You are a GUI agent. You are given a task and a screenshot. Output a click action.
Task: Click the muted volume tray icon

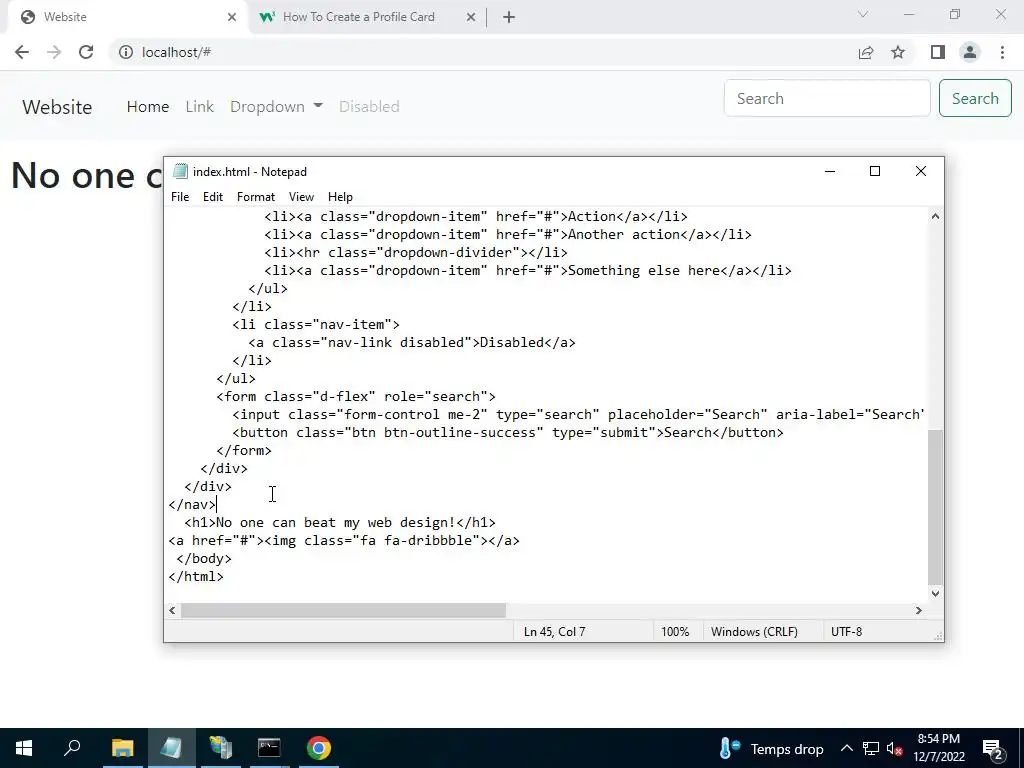[x=895, y=748]
